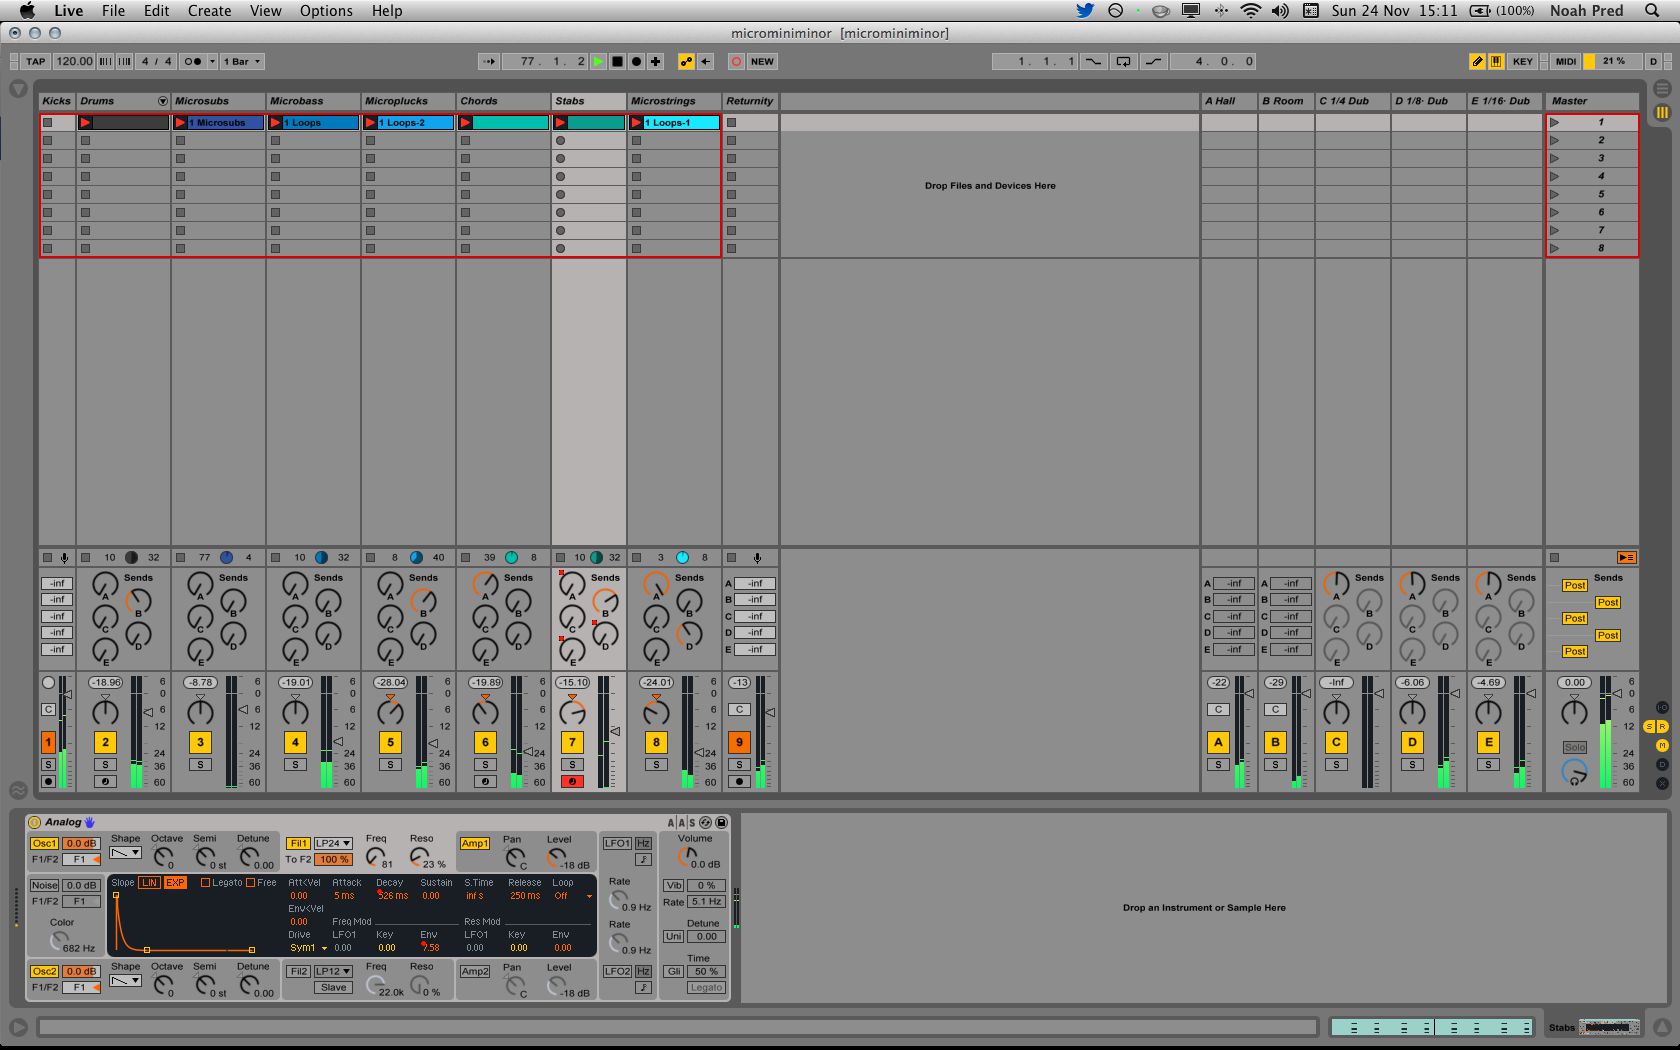The height and width of the screenshot is (1050, 1680).
Task: Toggle the Punch-In switch icon
Action: pos(1094,61)
